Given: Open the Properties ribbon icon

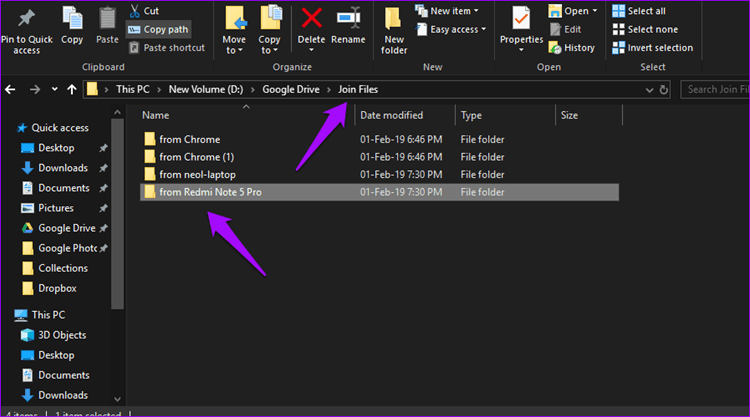Looking at the screenshot, I should pyautogui.click(x=521, y=18).
